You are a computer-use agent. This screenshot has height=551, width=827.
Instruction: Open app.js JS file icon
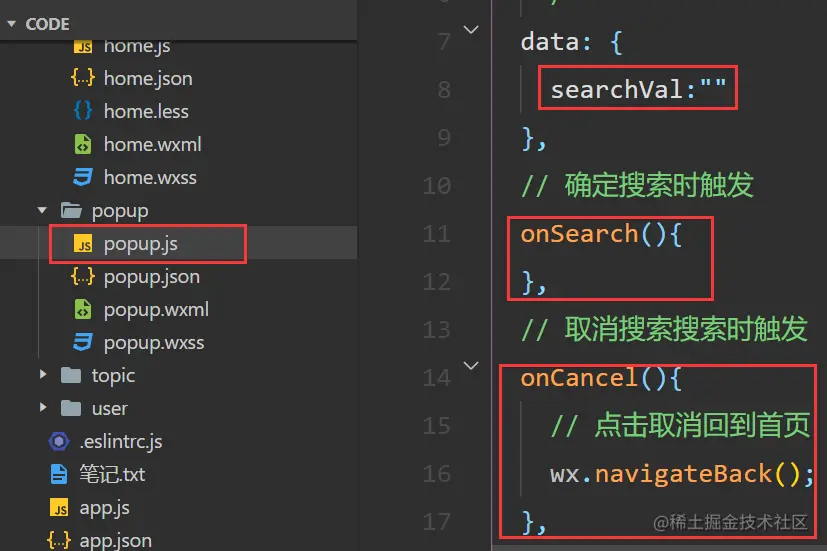tap(59, 507)
